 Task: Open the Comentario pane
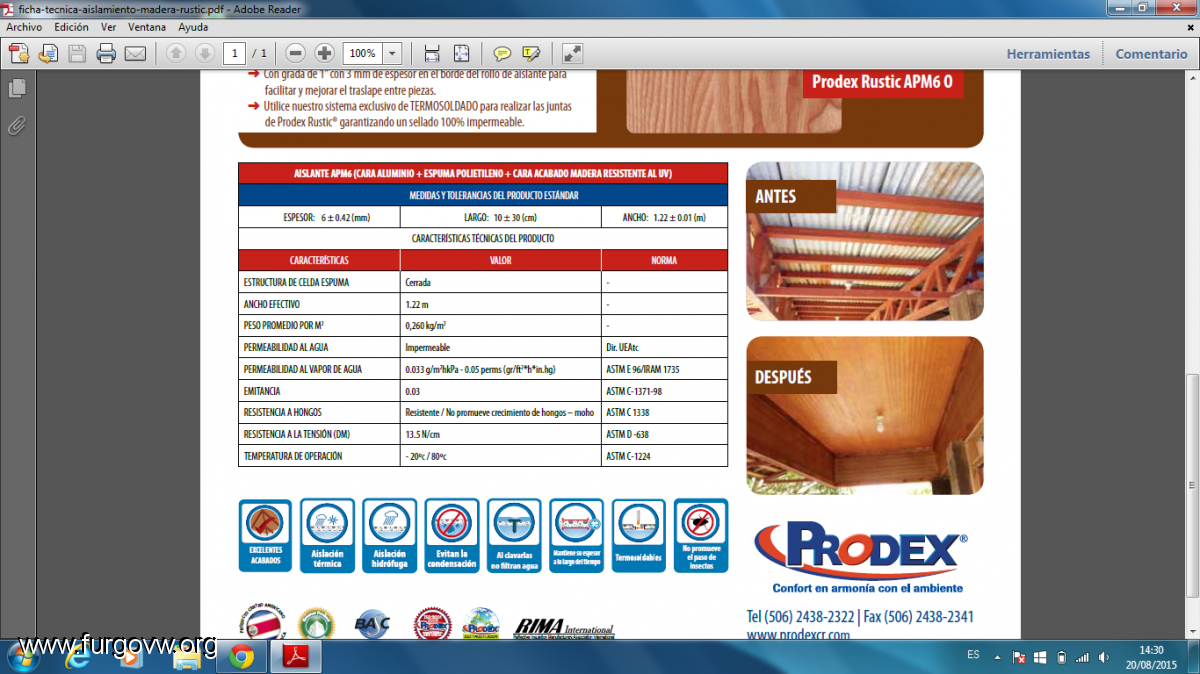(1151, 54)
